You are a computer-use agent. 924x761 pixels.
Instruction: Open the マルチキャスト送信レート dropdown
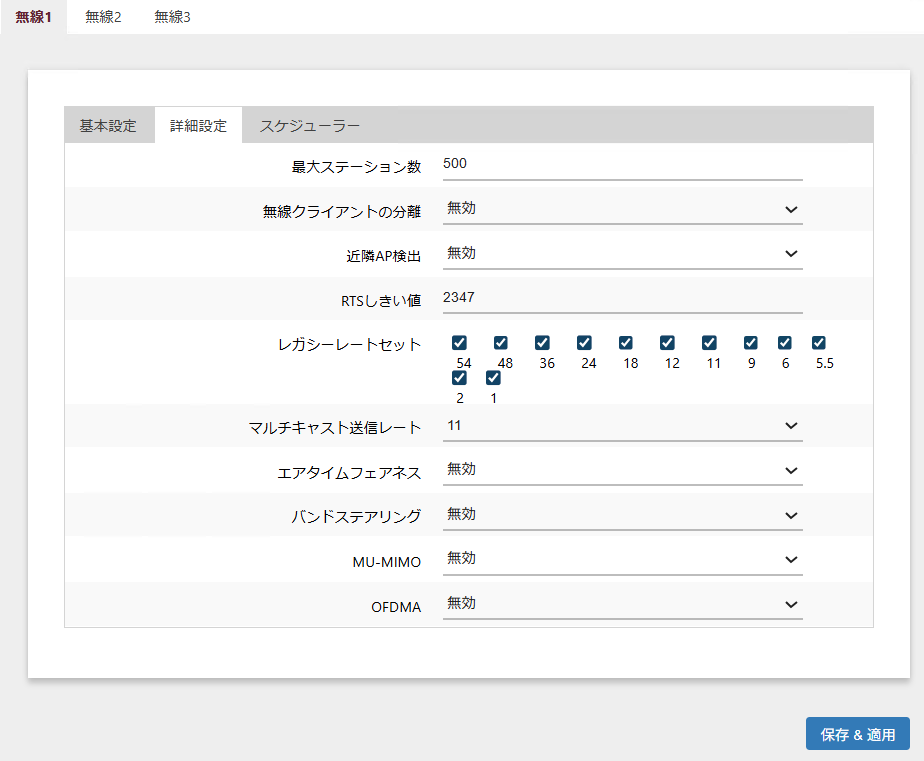pos(622,425)
